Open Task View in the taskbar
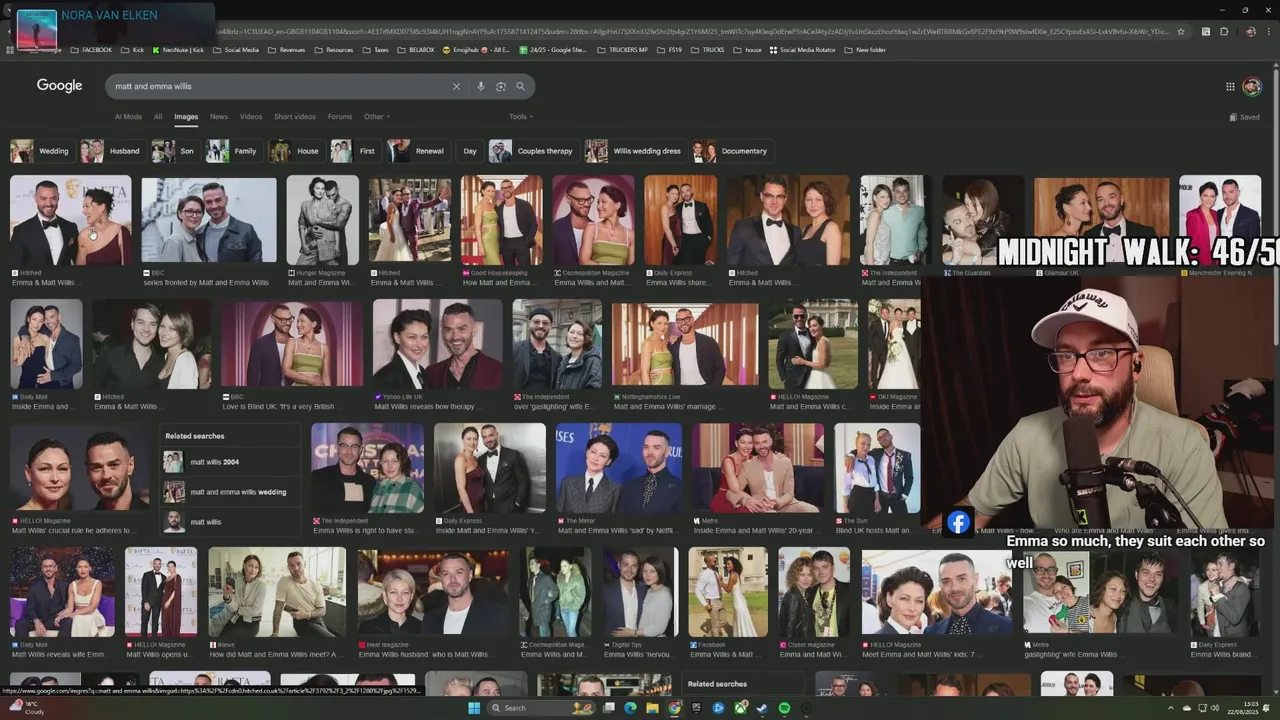This screenshot has height=720, width=1280. (608, 708)
